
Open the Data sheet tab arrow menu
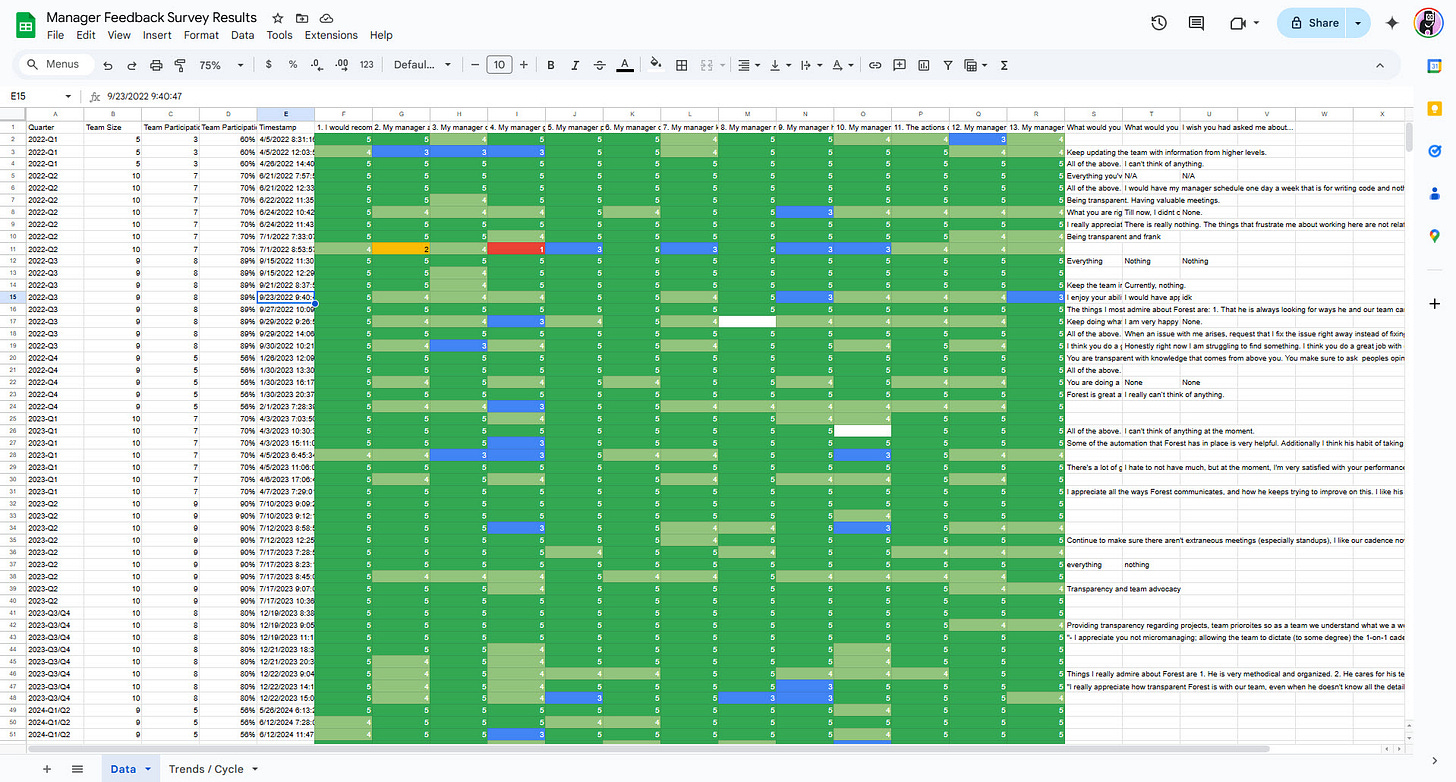[x=148, y=769]
